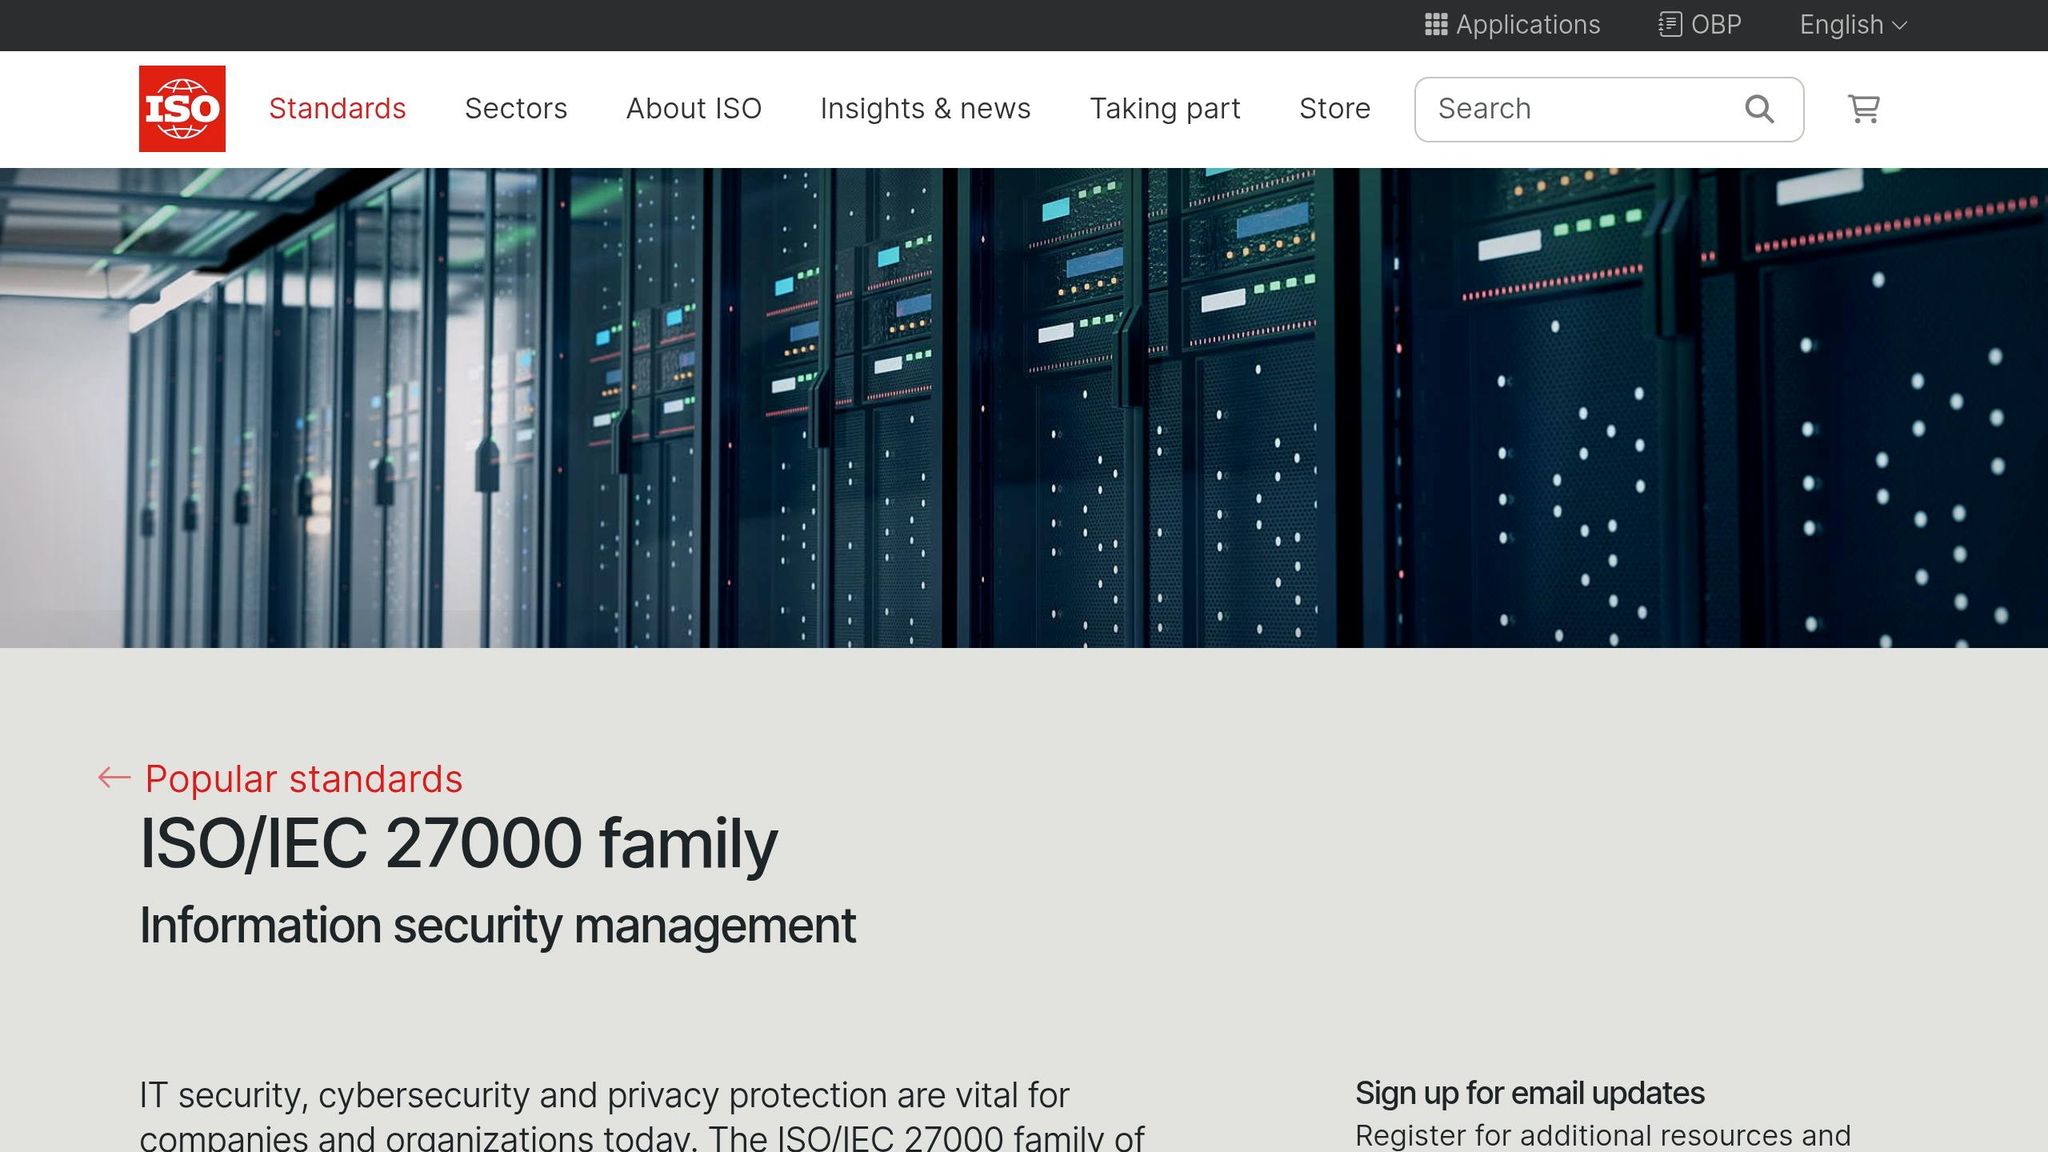Open the Insights & news menu
This screenshot has width=2048, height=1152.
[x=925, y=108]
